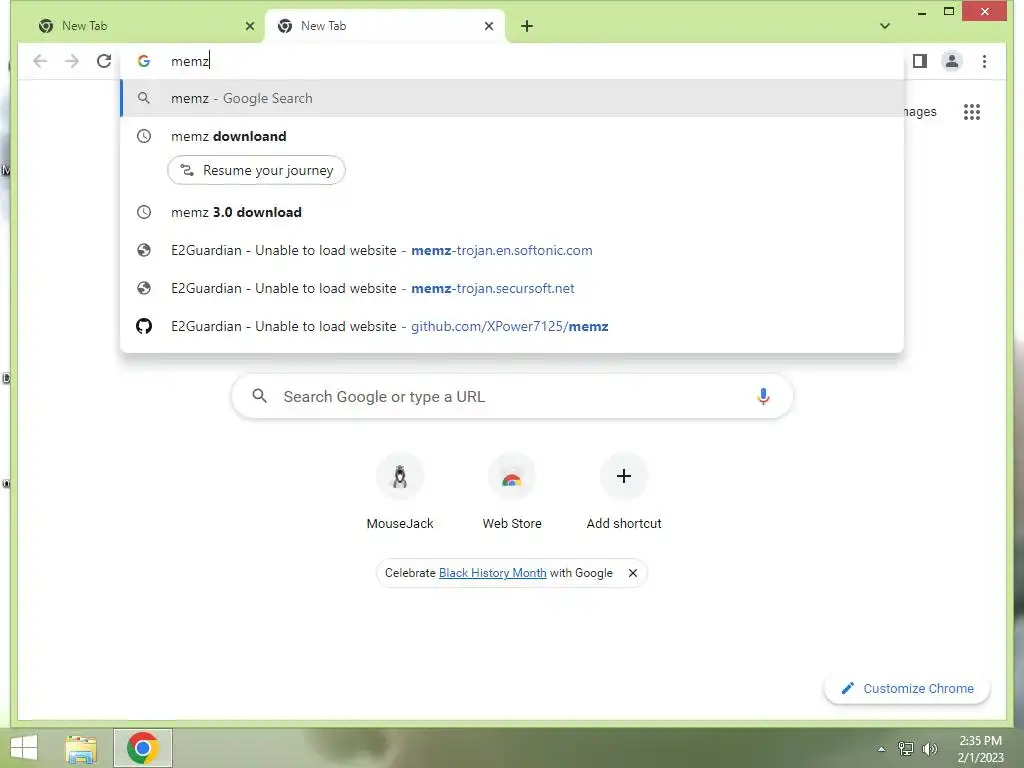
Task: Open the memz-trojan.securesoft.net suggestion
Action: click(513, 288)
